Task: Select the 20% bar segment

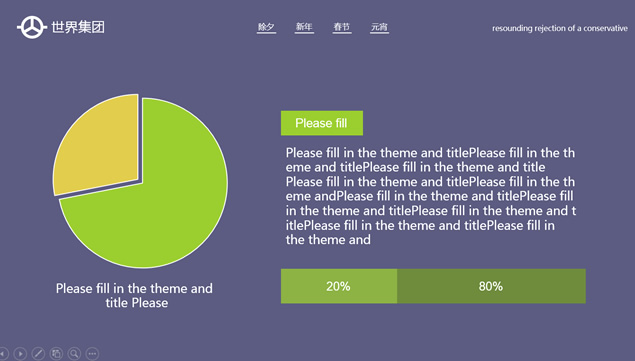Action: tap(339, 286)
